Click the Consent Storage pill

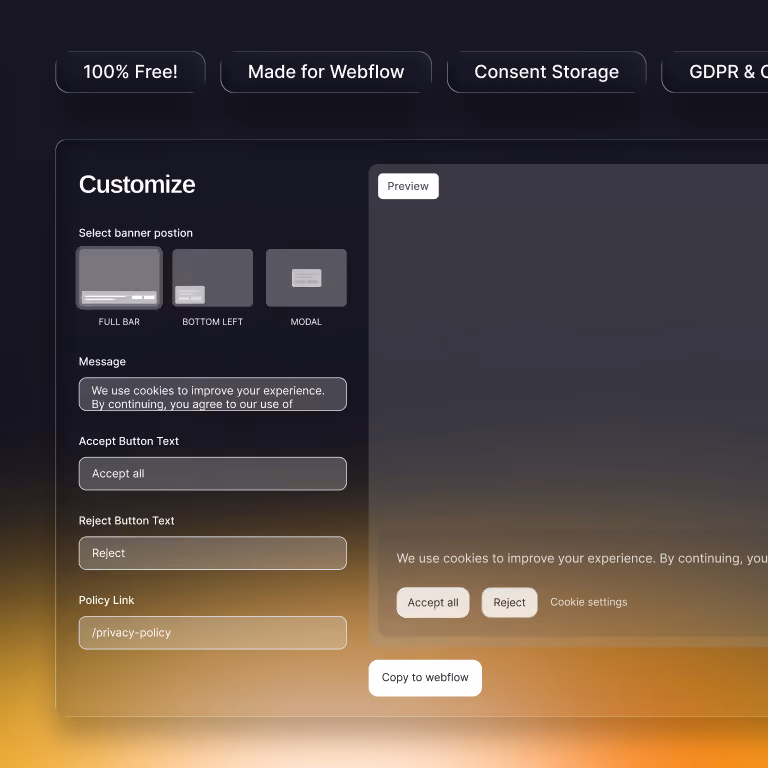coord(547,72)
